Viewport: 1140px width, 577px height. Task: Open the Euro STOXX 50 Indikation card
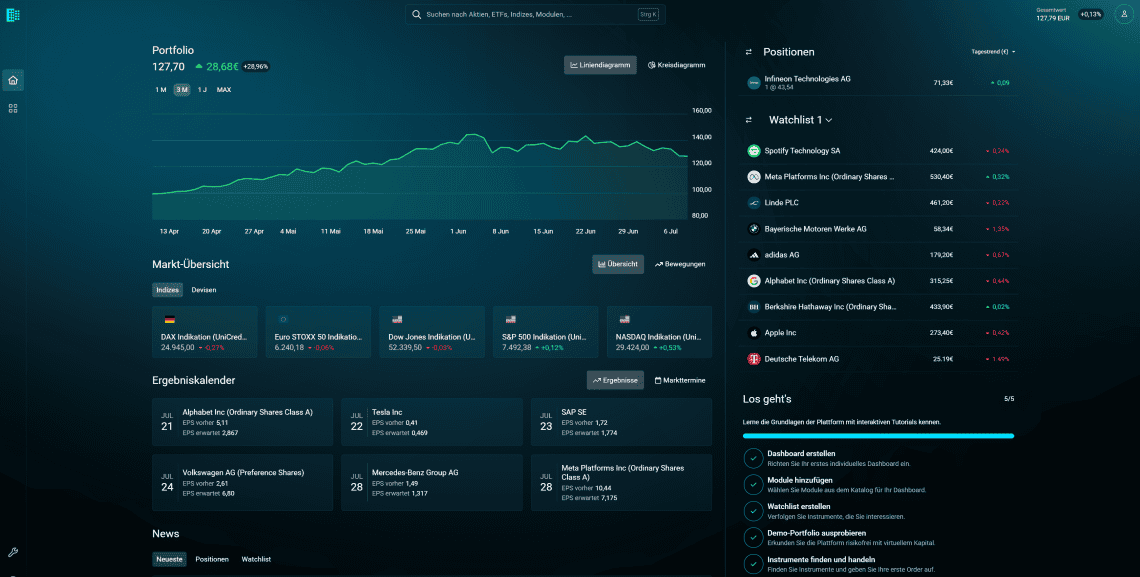pos(318,332)
